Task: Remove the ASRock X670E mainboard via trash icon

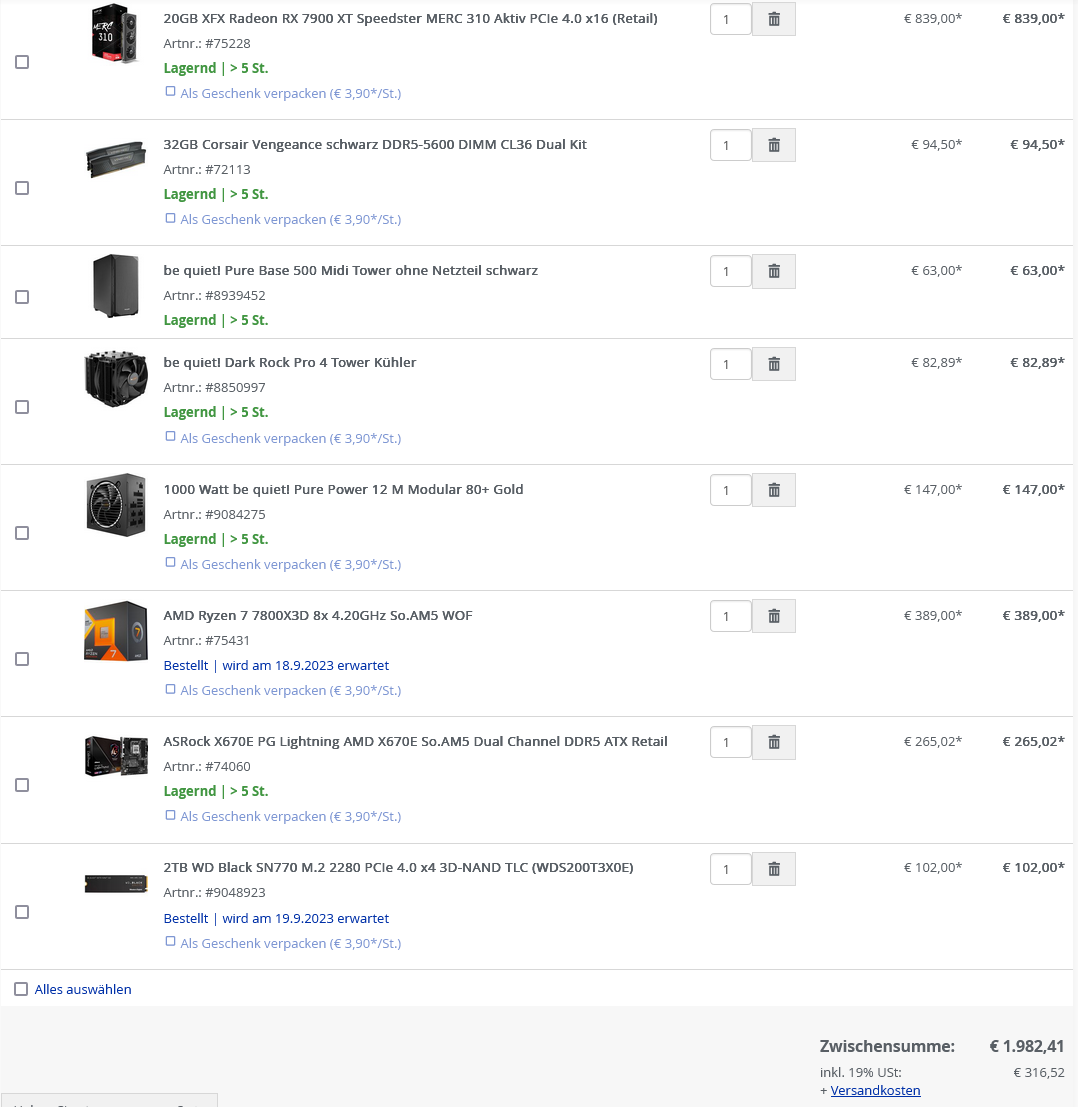Action: pyautogui.click(x=773, y=742)
